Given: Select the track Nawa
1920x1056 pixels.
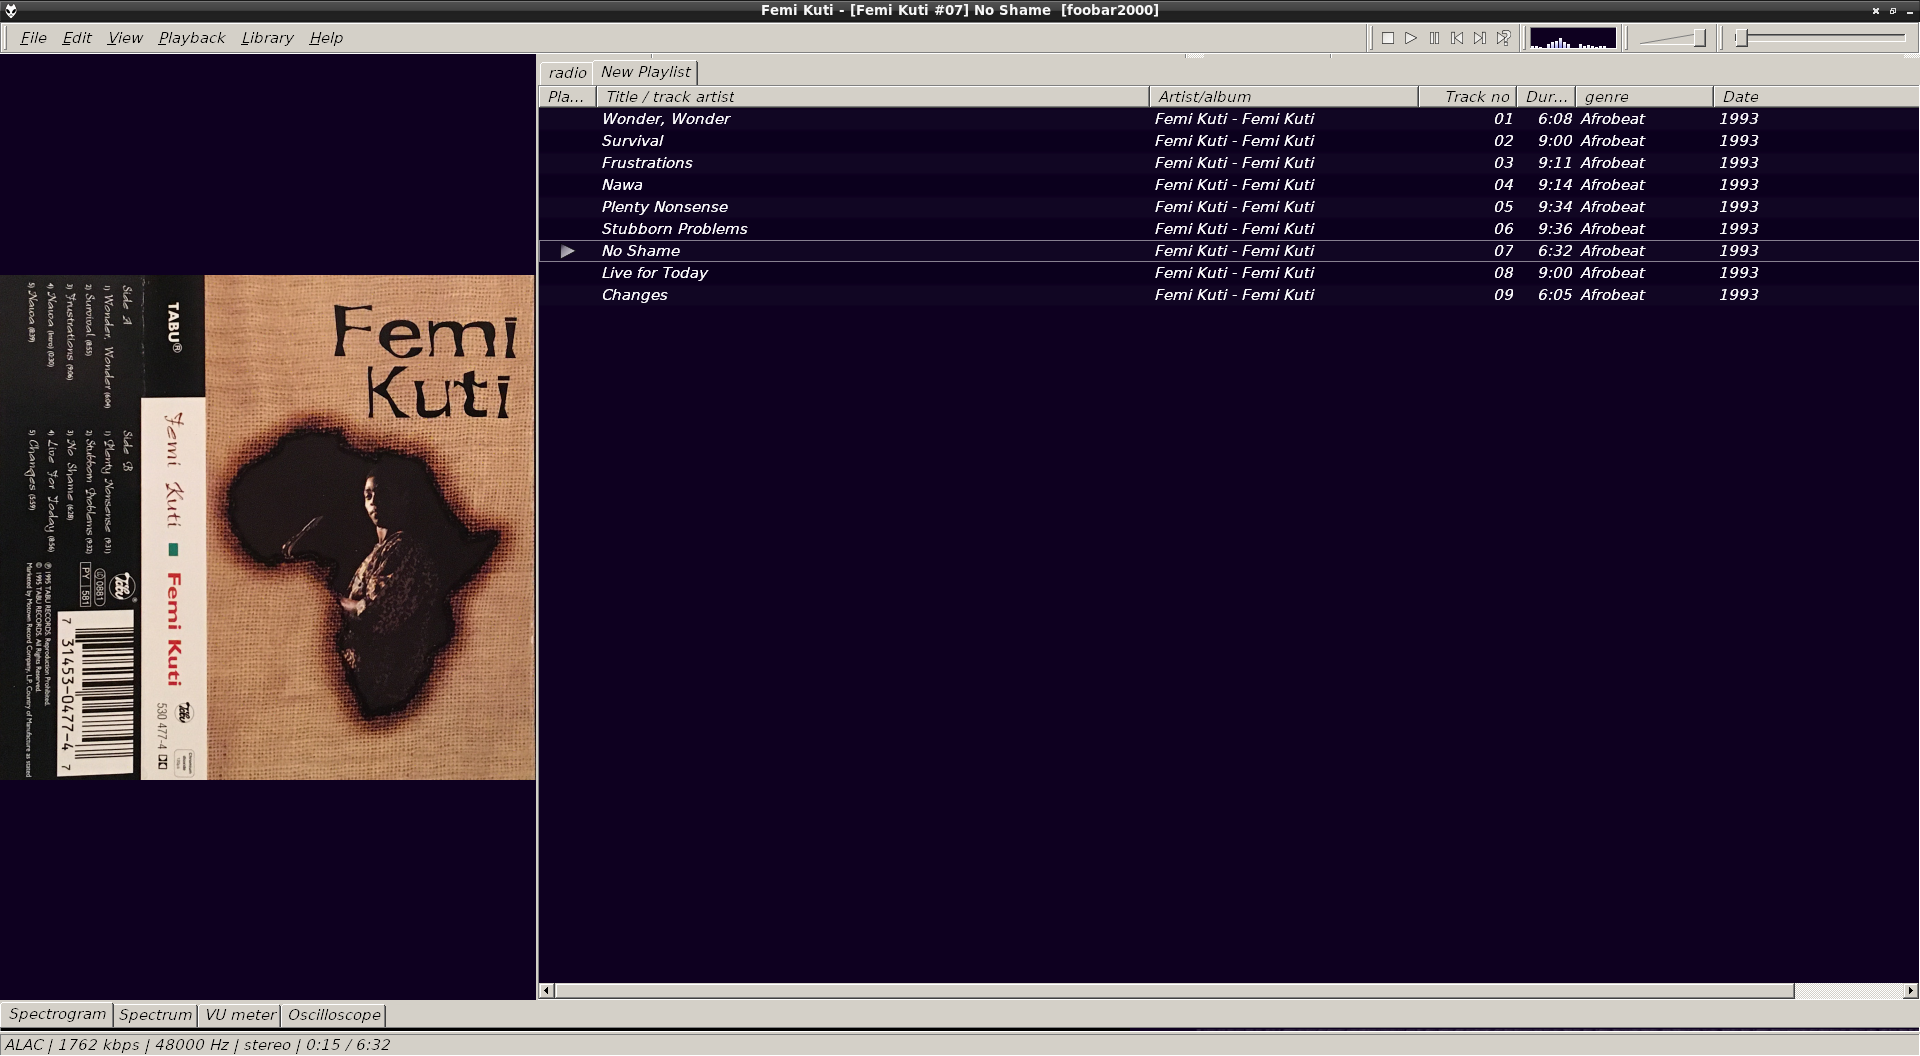Looking at the screenshot, I should [x=1228, y=185].
